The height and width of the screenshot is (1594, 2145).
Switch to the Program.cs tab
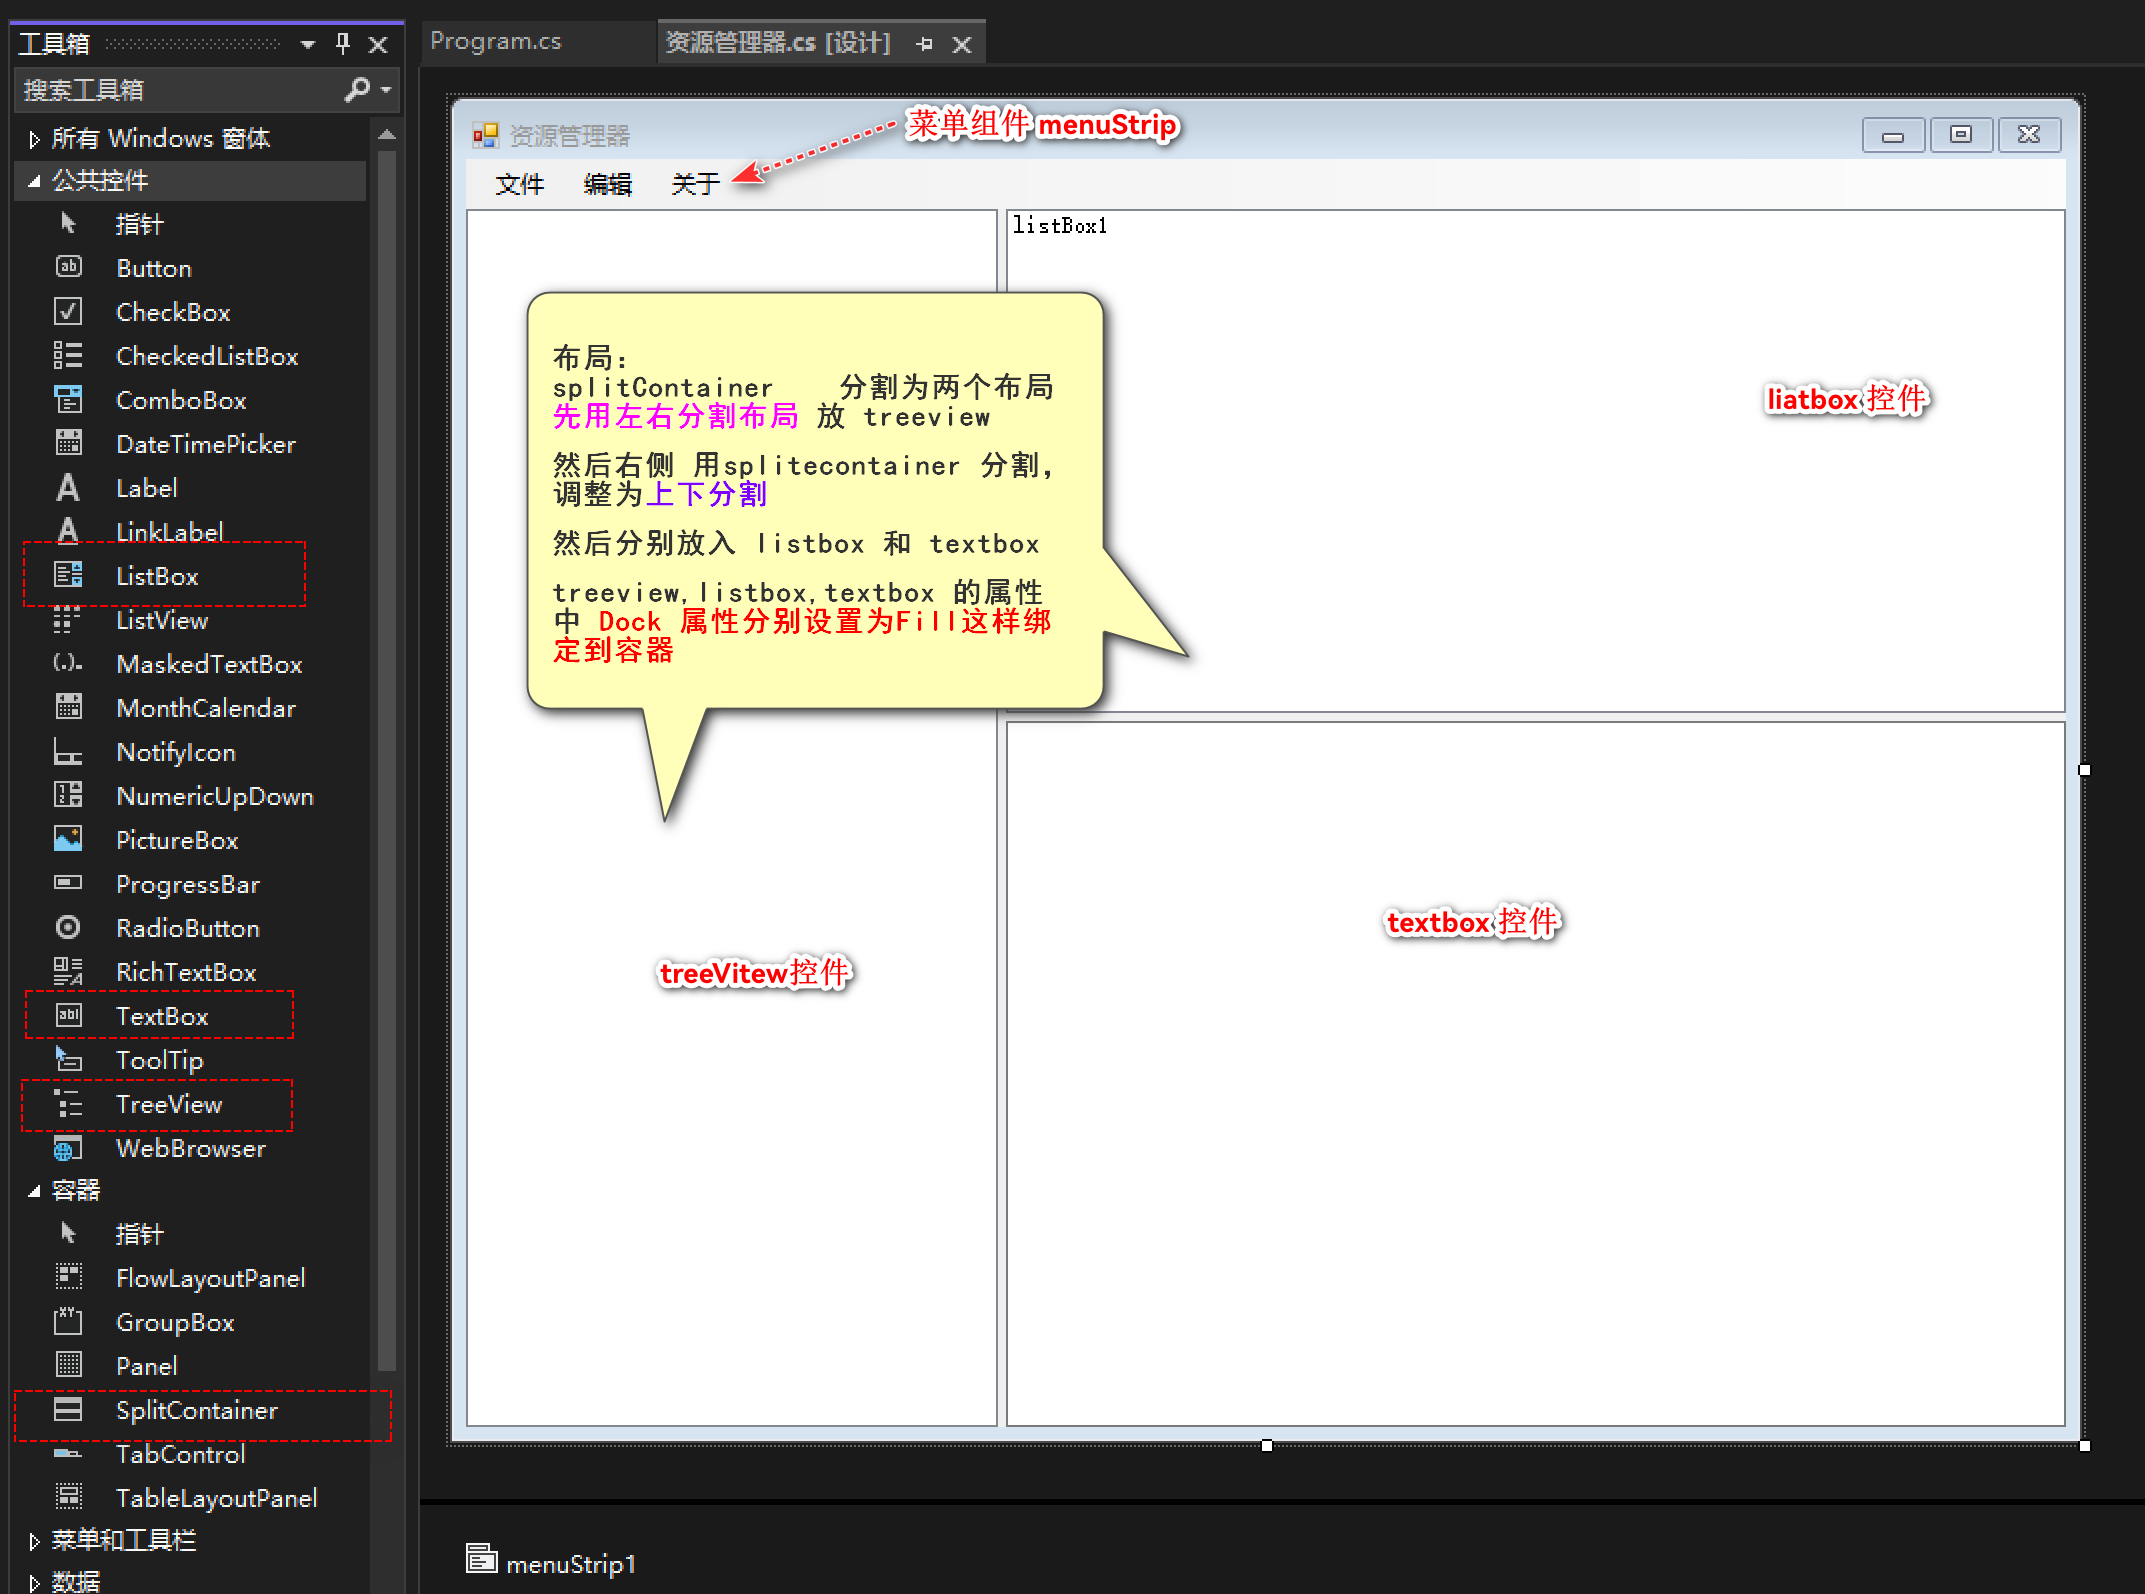click(496, 42)
